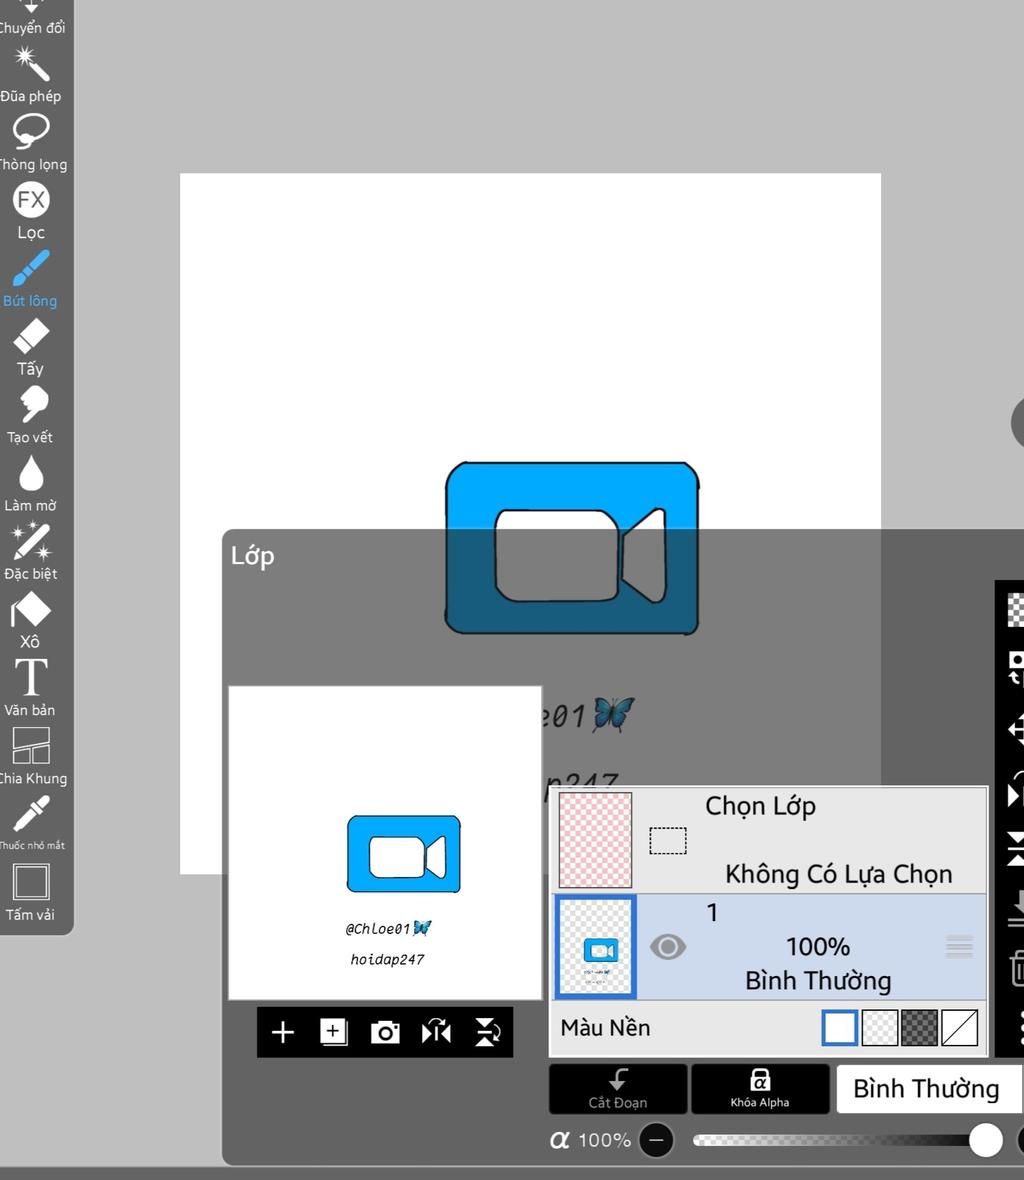
Task: Select the Làm mờ blur tool
Action: (31, 484)
